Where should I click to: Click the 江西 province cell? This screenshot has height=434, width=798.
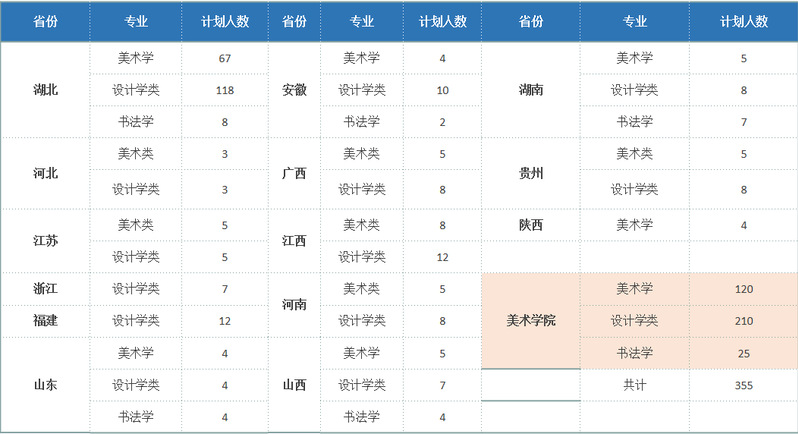294,241
